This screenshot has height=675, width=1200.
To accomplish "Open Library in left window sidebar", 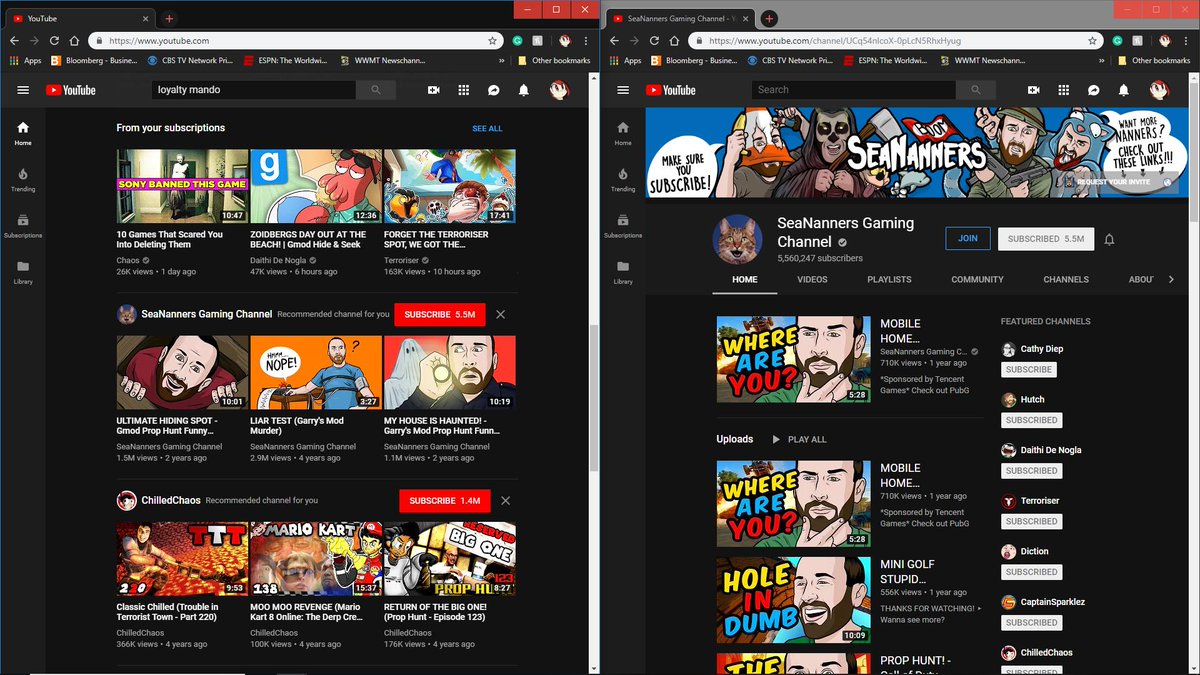I will [23, 272].
